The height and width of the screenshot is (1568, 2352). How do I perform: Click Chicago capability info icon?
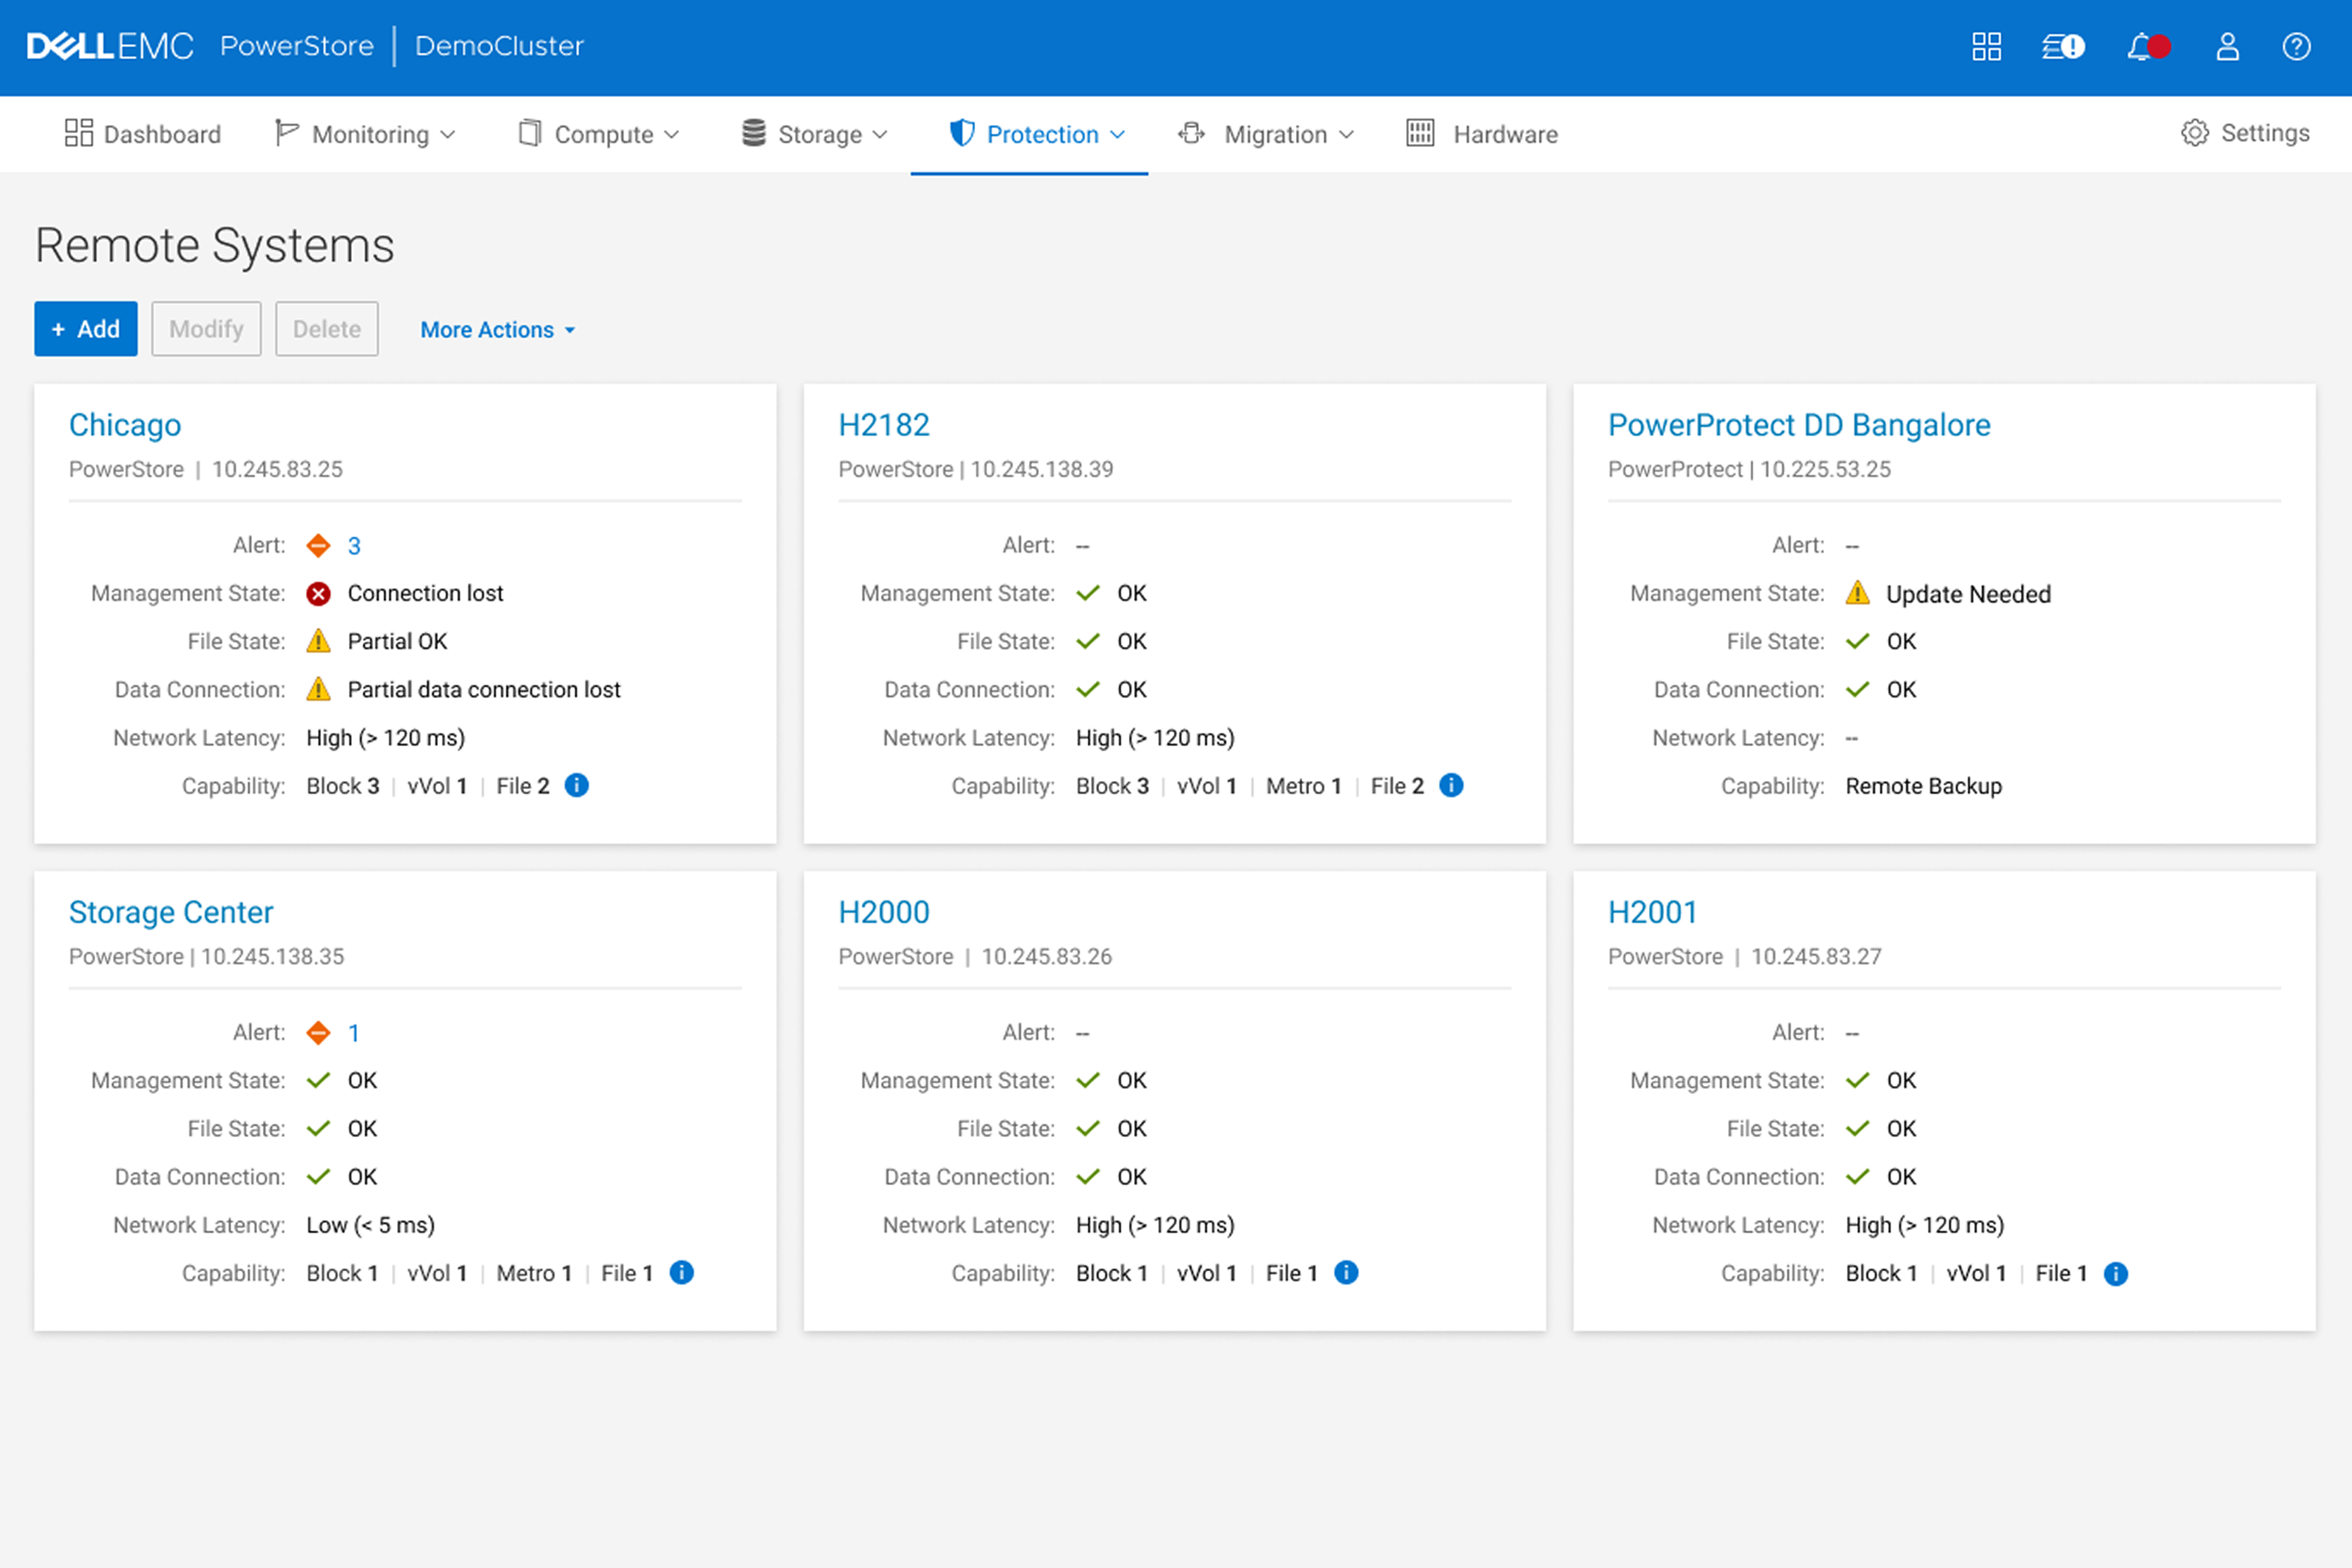click(577, 786)
